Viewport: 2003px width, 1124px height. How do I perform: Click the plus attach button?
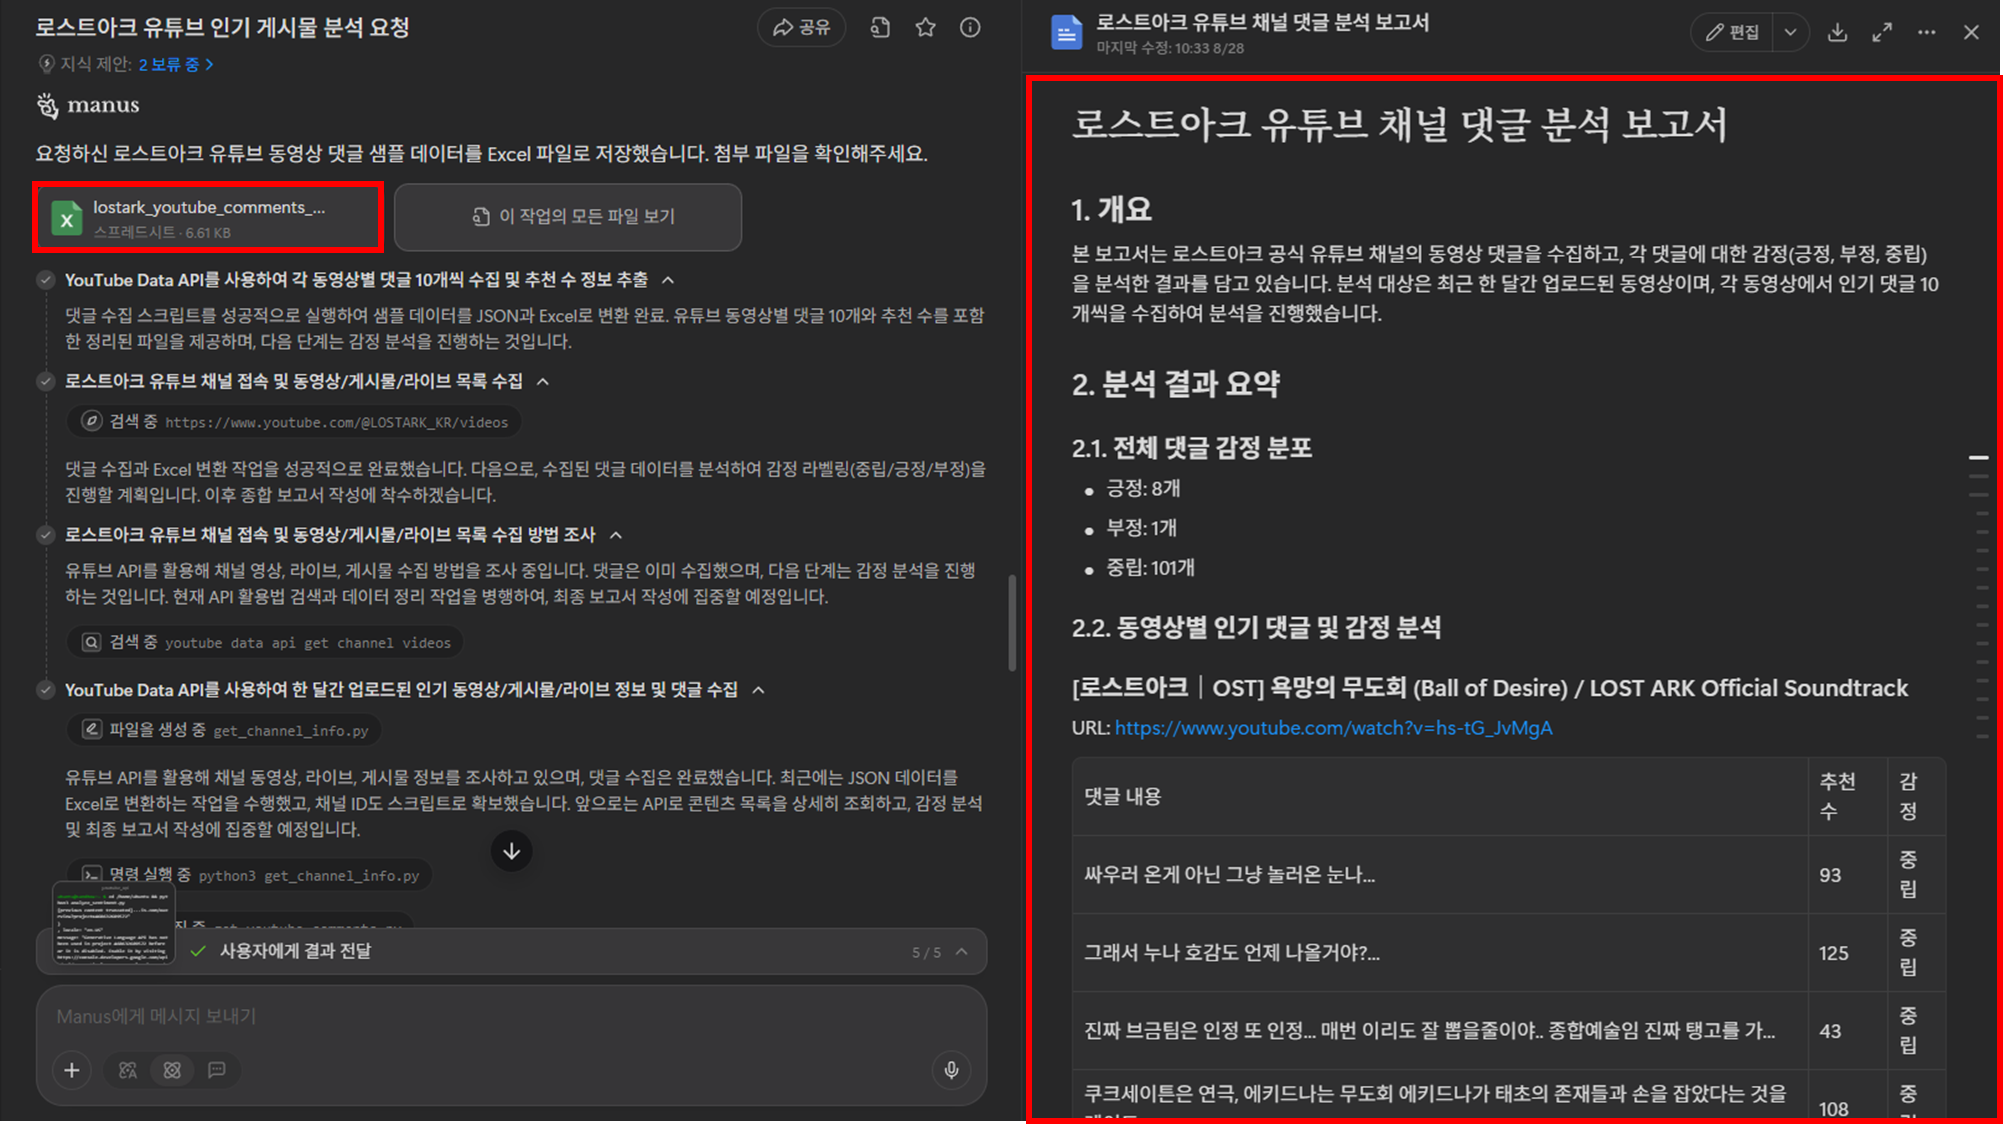click(72, 1070)
